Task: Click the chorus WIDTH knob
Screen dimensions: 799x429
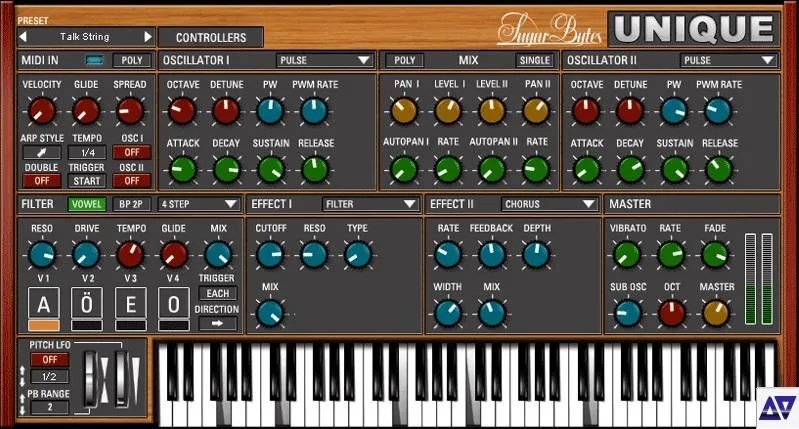Action: coord(448,313)
